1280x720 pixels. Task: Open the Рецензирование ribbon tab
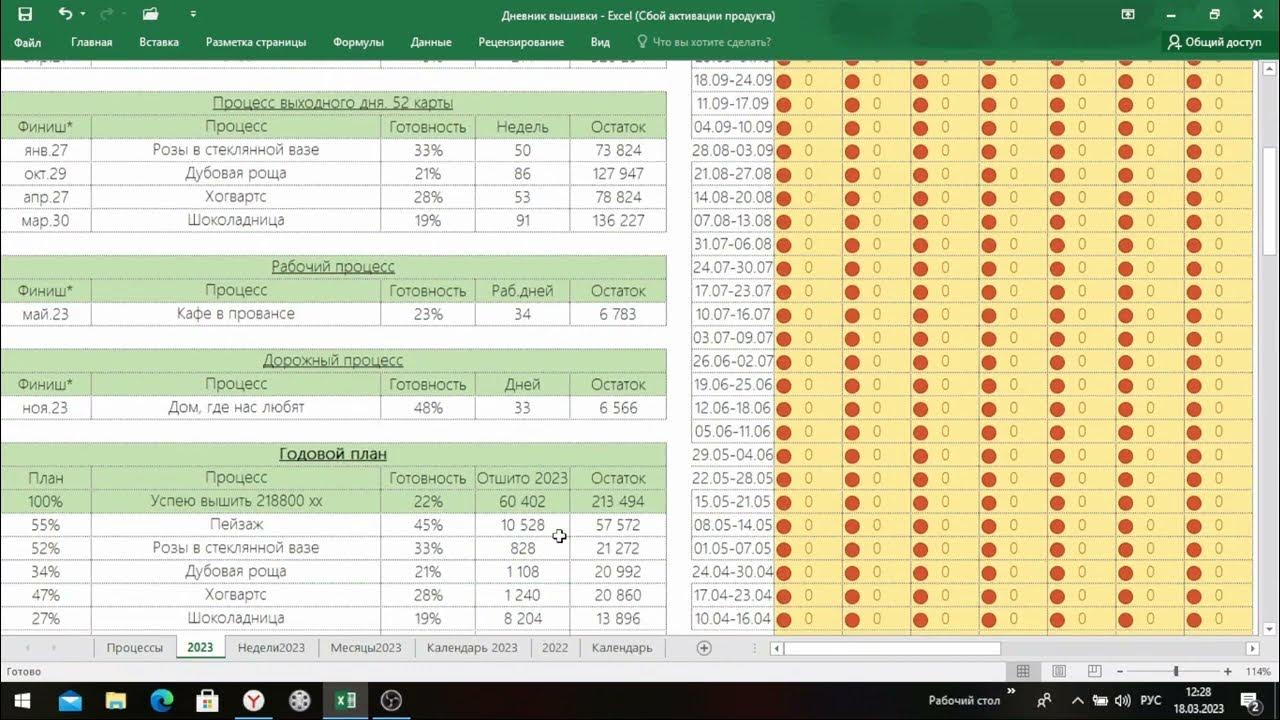[521, 43]
